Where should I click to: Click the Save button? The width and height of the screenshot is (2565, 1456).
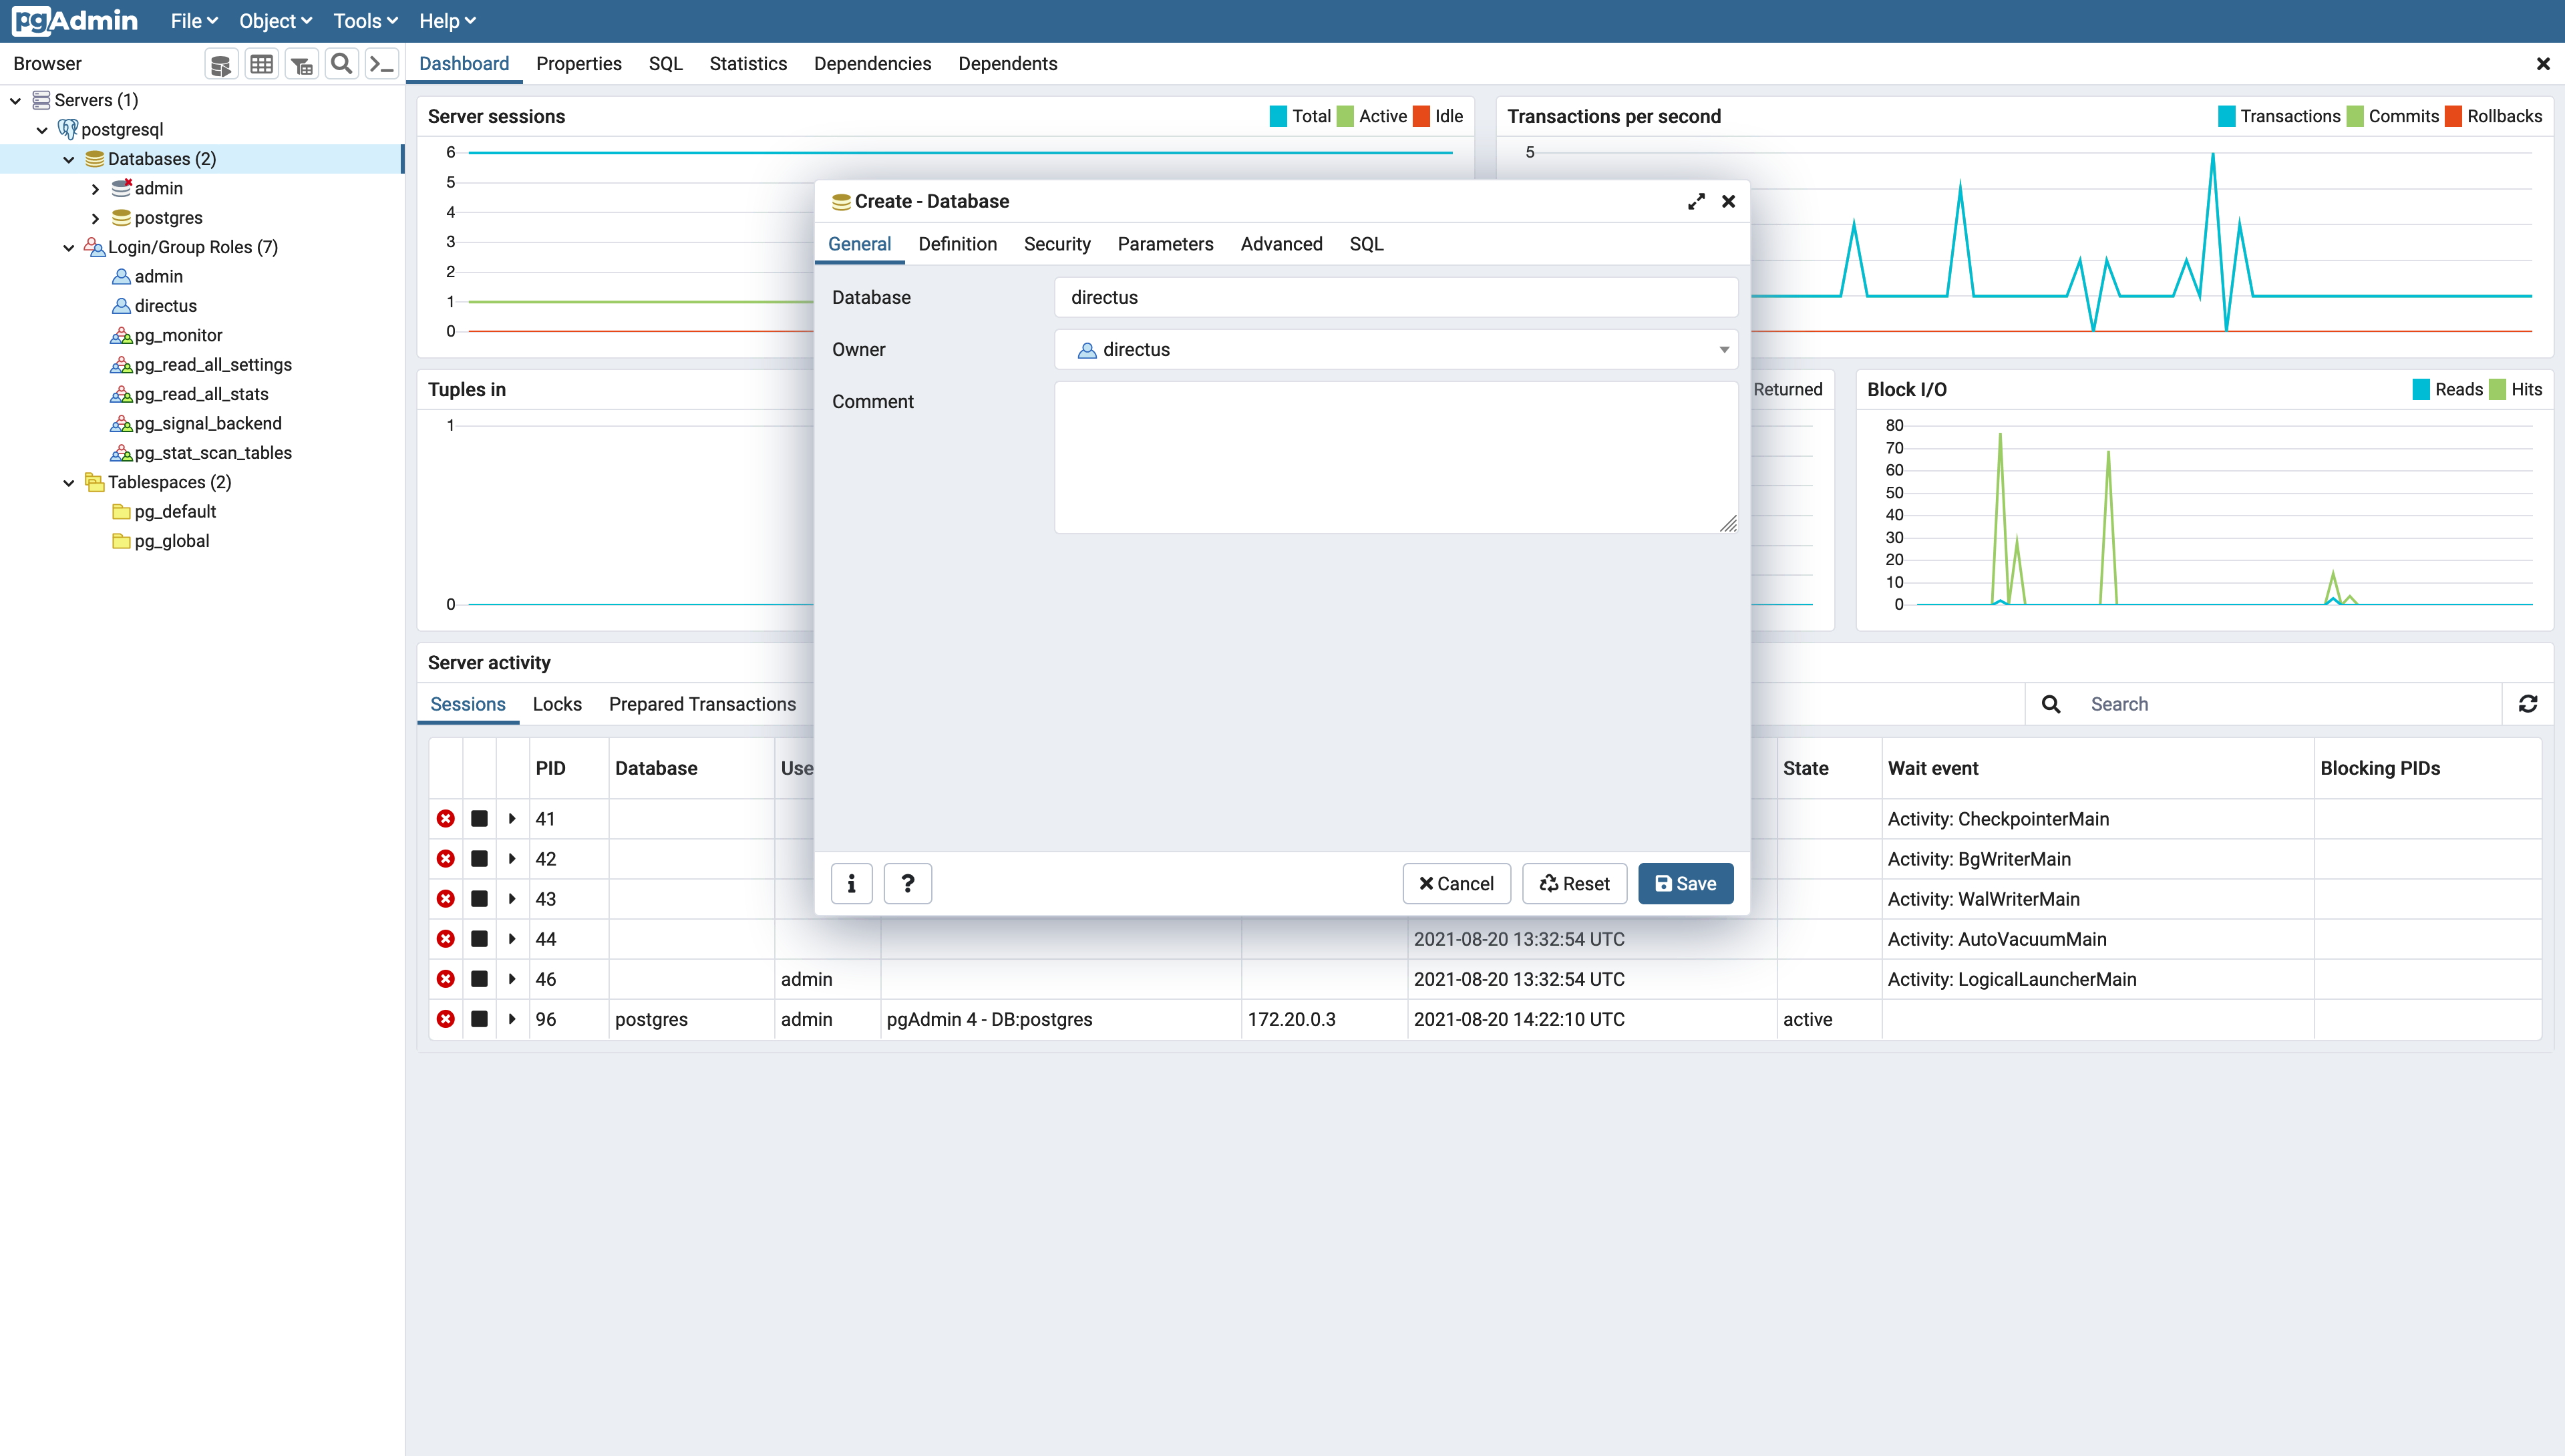(1685, 883)
